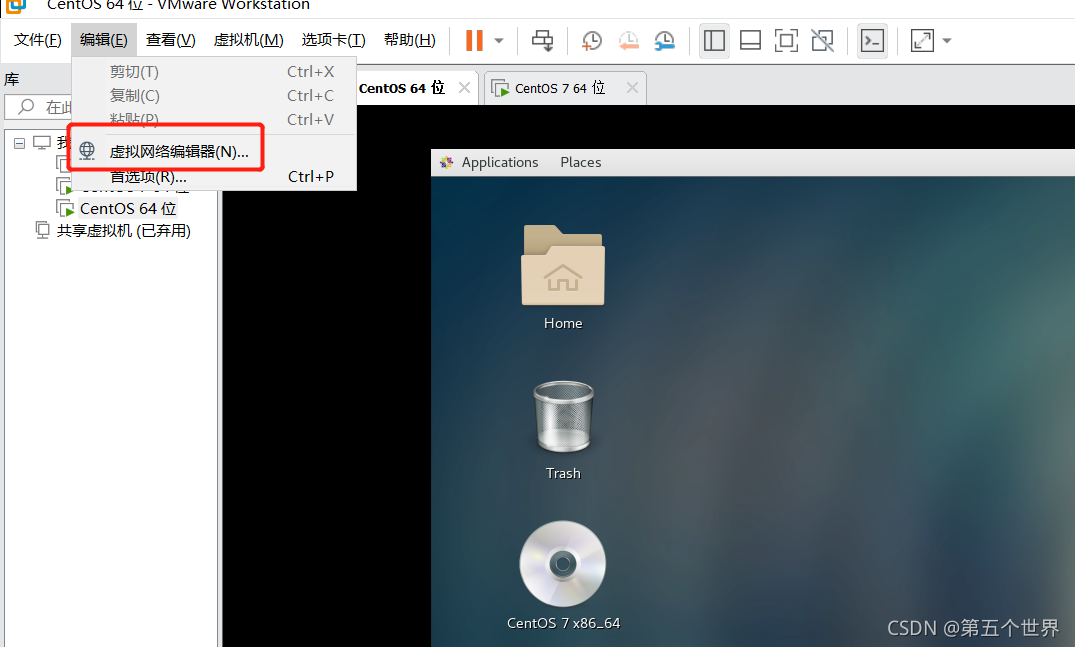Open the 文件(F) menu
The width and height of the screenshot is (1075, 647).
point(38,40)
